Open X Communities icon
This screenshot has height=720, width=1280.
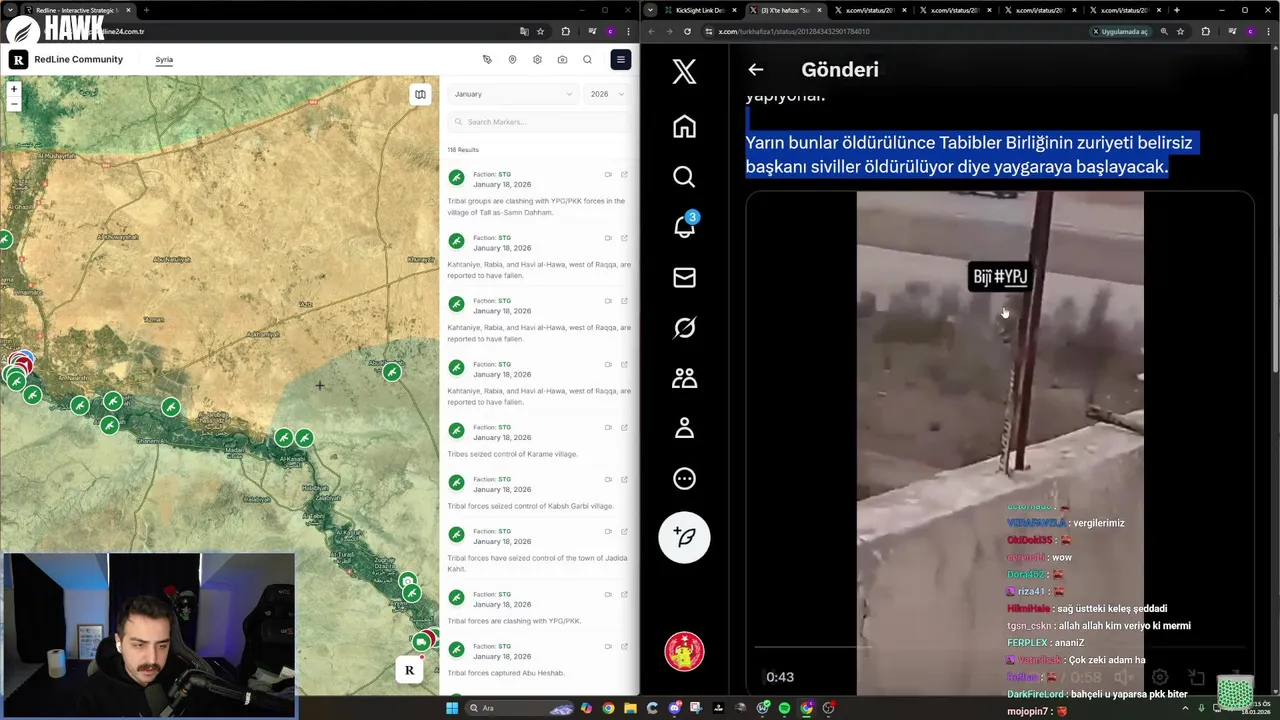pyautogui.click(x=684, y=378)
